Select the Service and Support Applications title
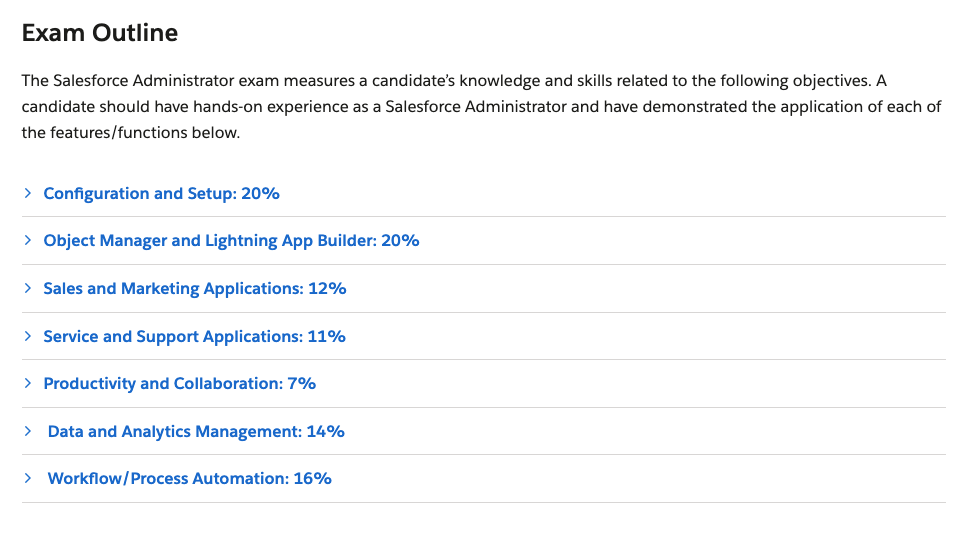Screen dimensions: 974x533 (x=172, y=336)
